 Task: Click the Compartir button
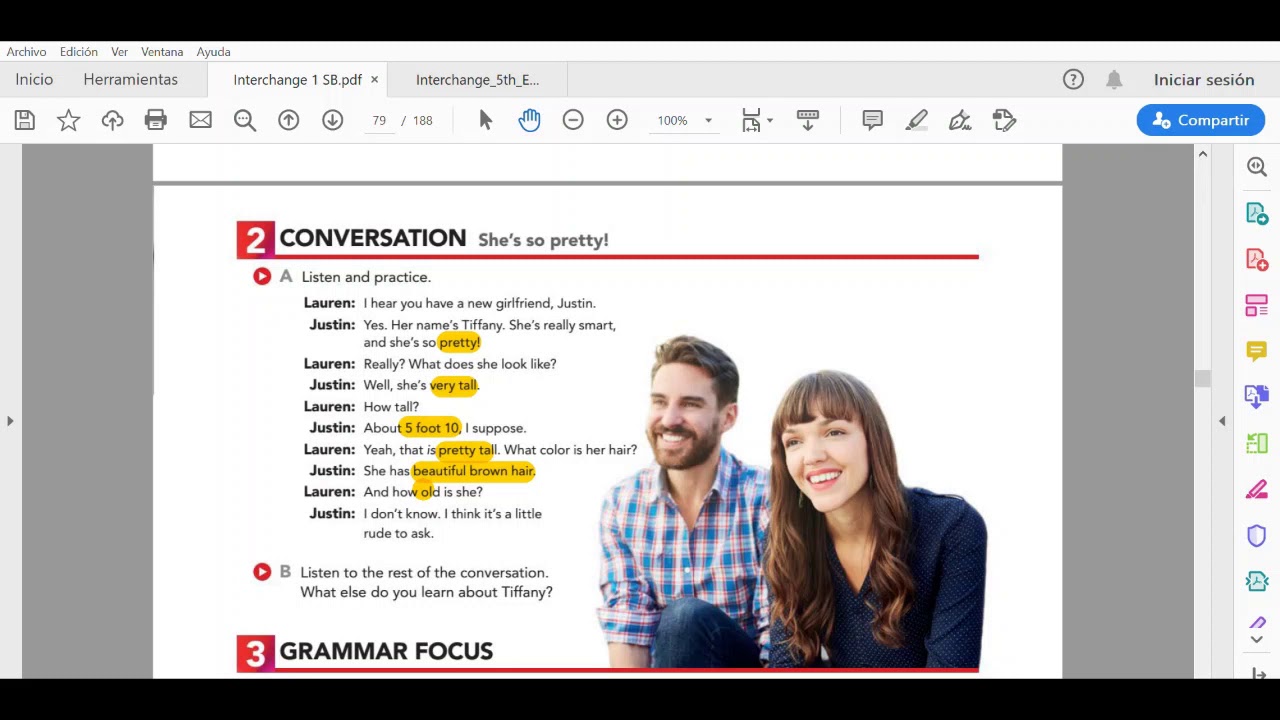1200,120
